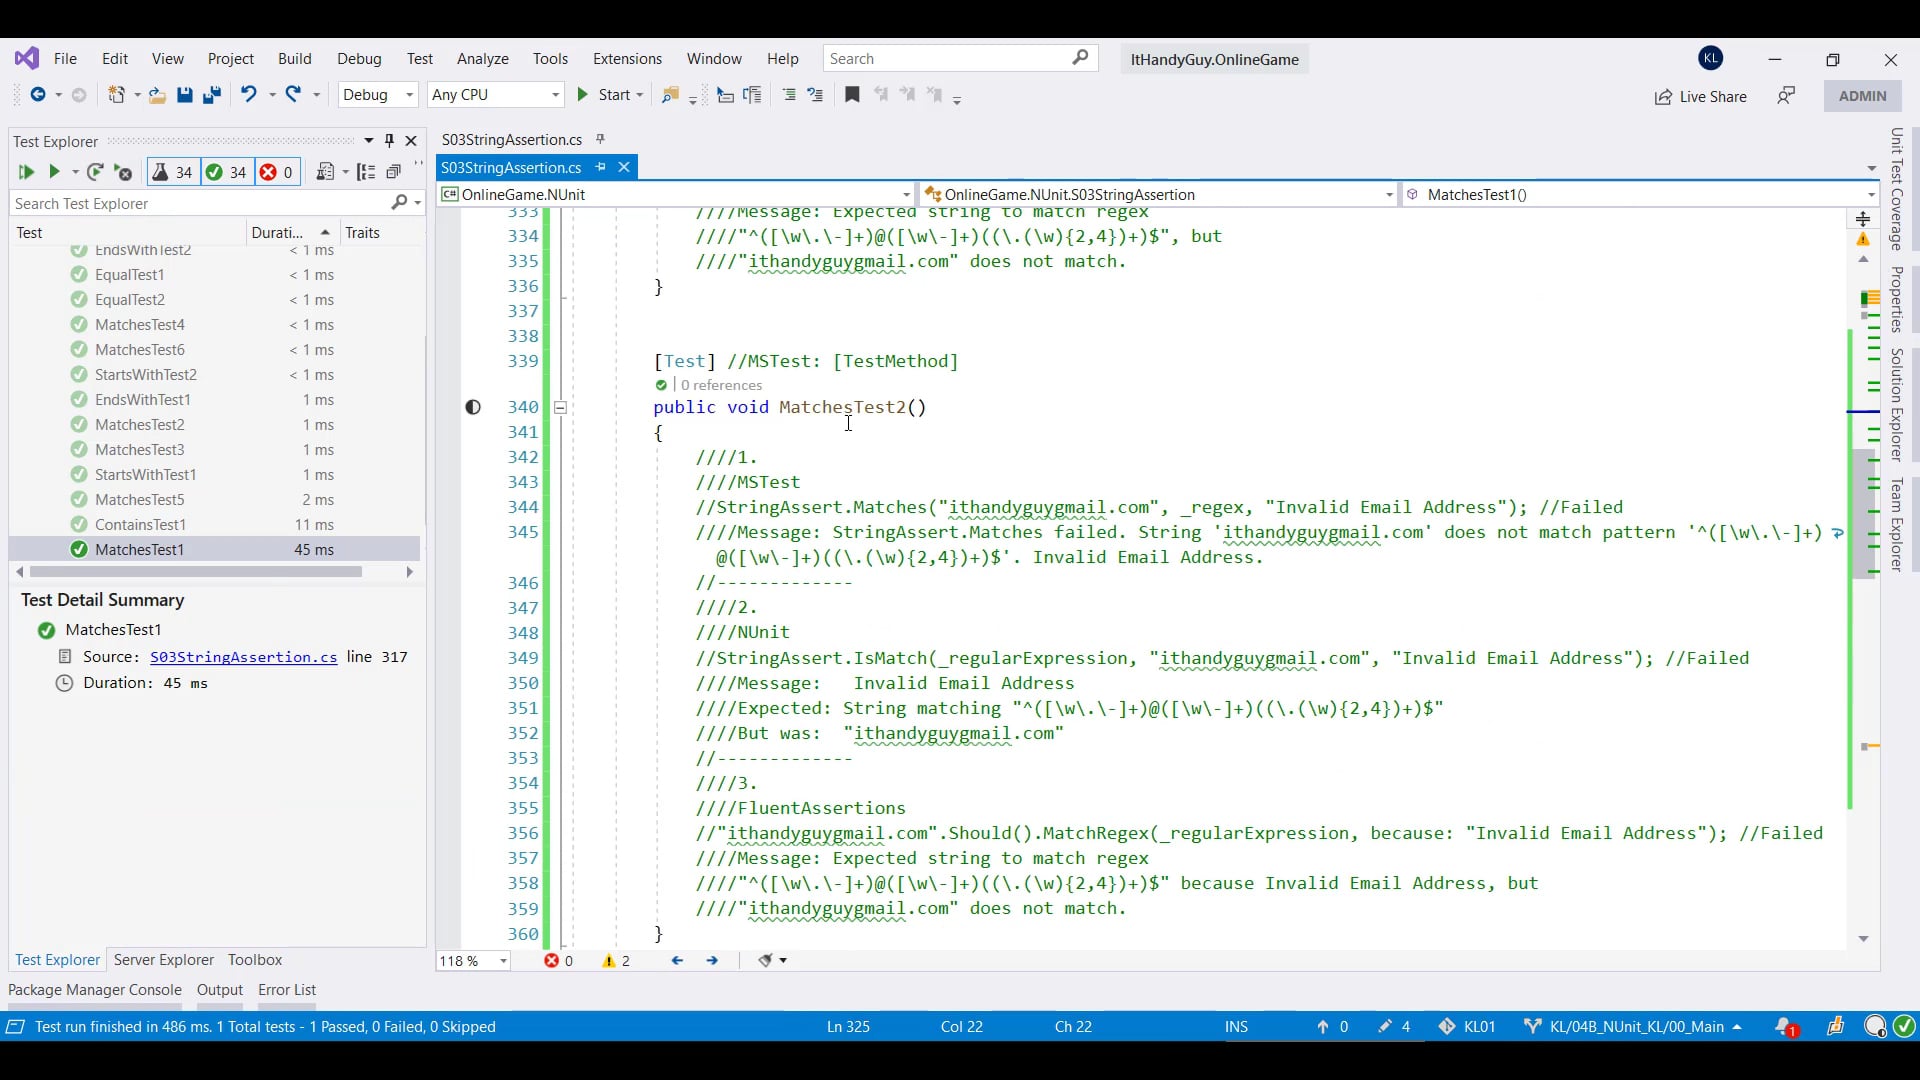Click notifications bell in status bar
The height and width of the screenshot is (1080, 1920).
tap(1784, 1026)
